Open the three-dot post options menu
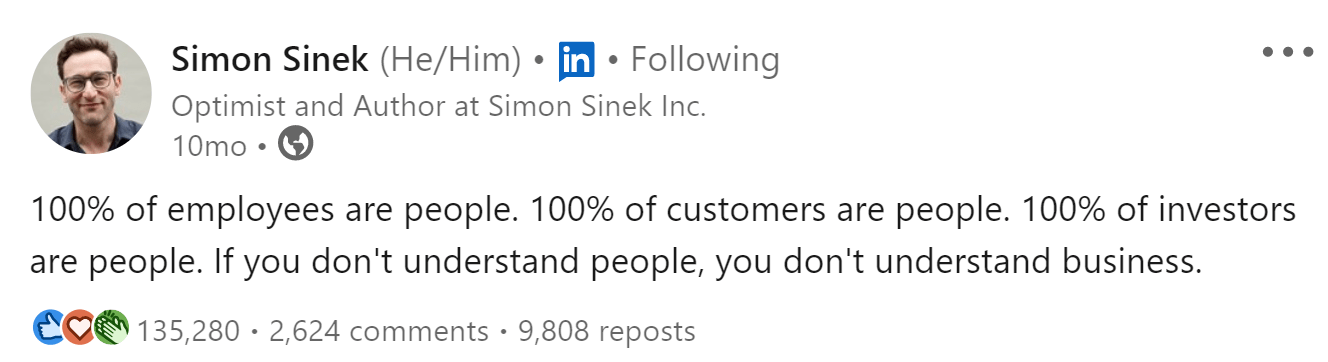Viewport: 1328px width, 362px height. (1287, 52)
